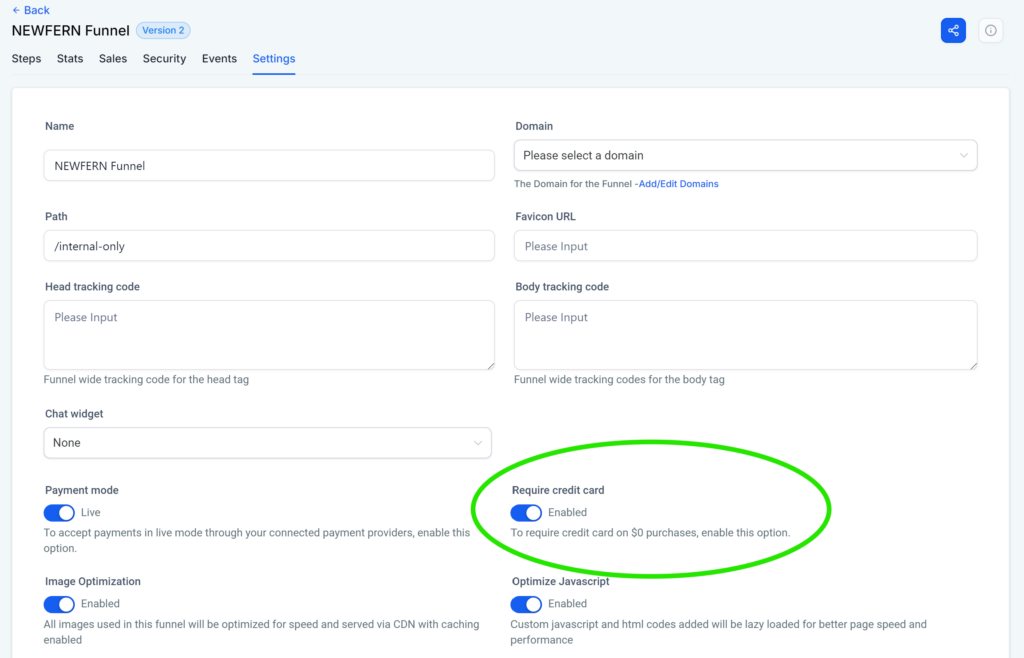This screenshot has height=658, width=1024.
Task: Select the Favicon URL input field
Action: tap(745, 245)
